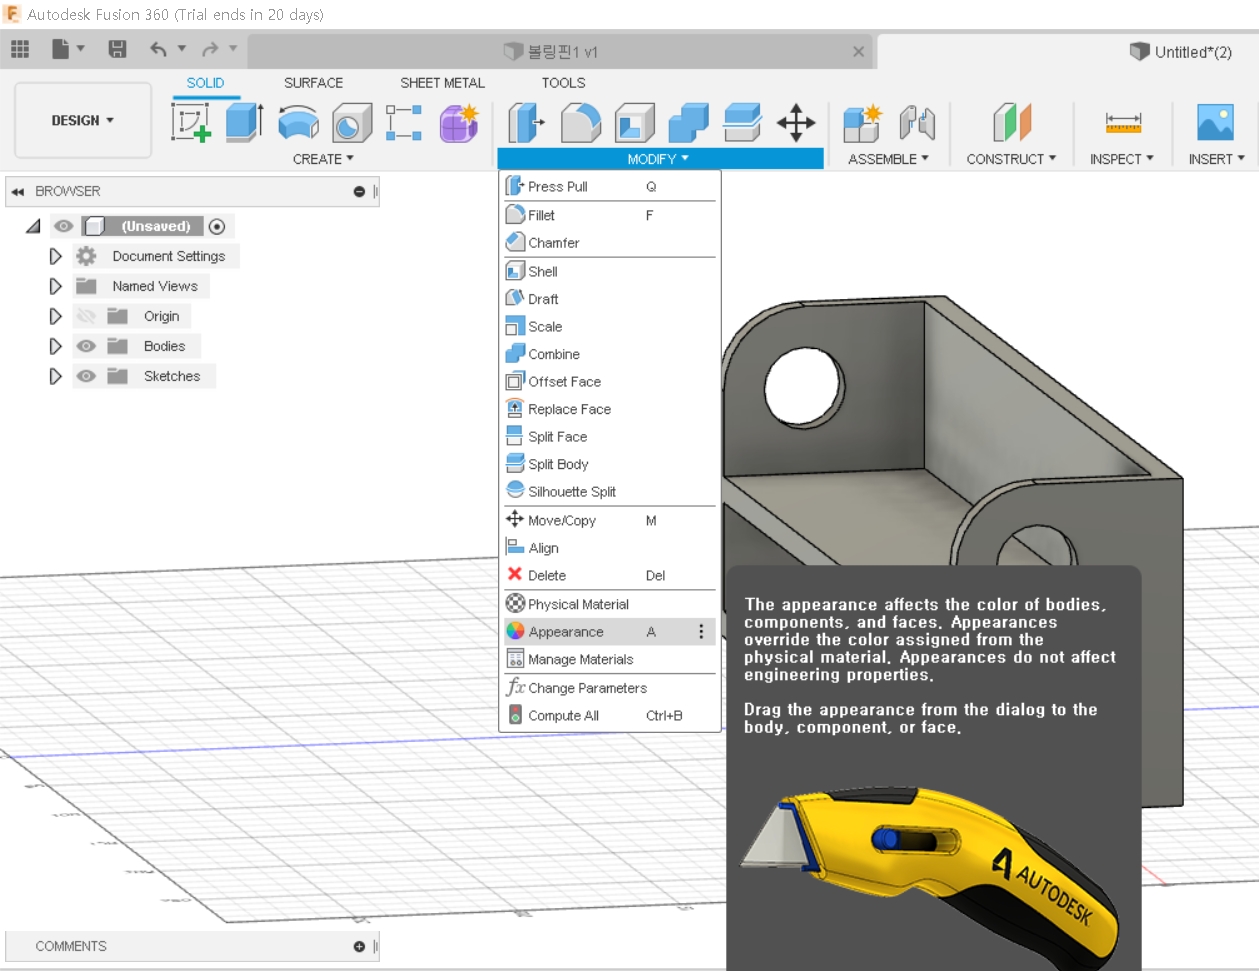Image resolution: width=1259 pixels, height=971 pixels.
Task: Expand the Named Views tree node
Action: click(x=55, y=286)
